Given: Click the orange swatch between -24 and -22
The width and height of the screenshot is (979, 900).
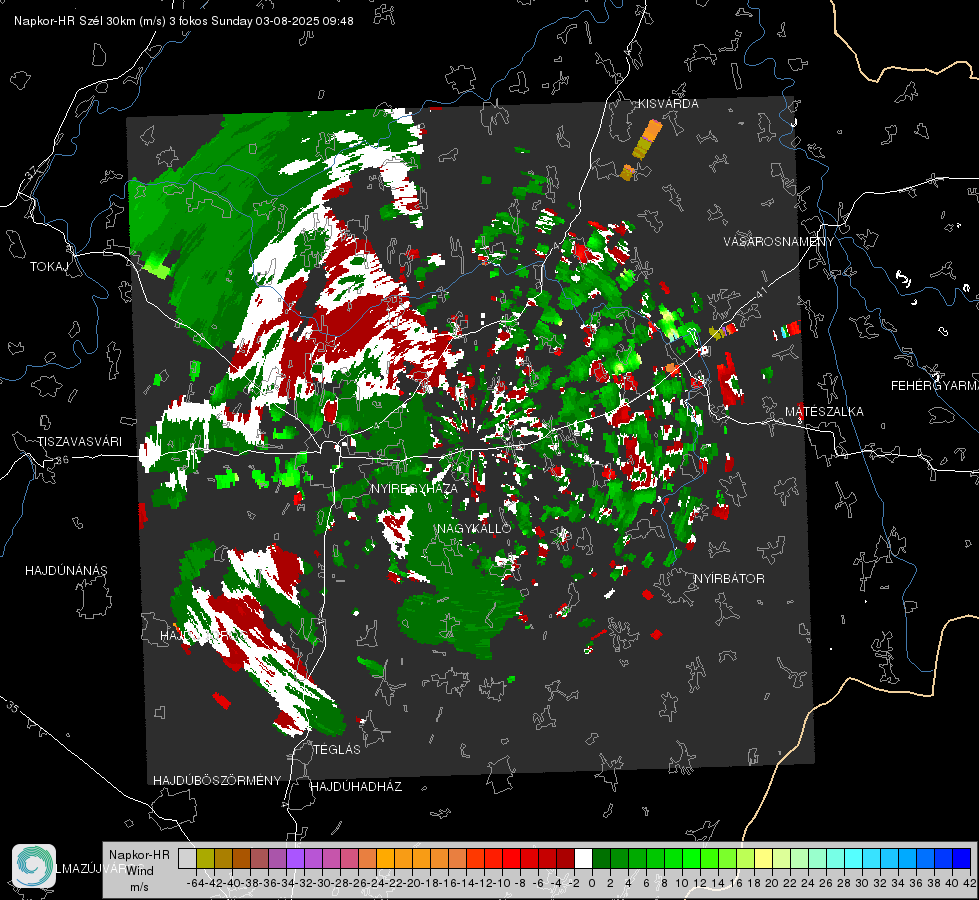Looking at the screenshot, I should pos(385,858).
